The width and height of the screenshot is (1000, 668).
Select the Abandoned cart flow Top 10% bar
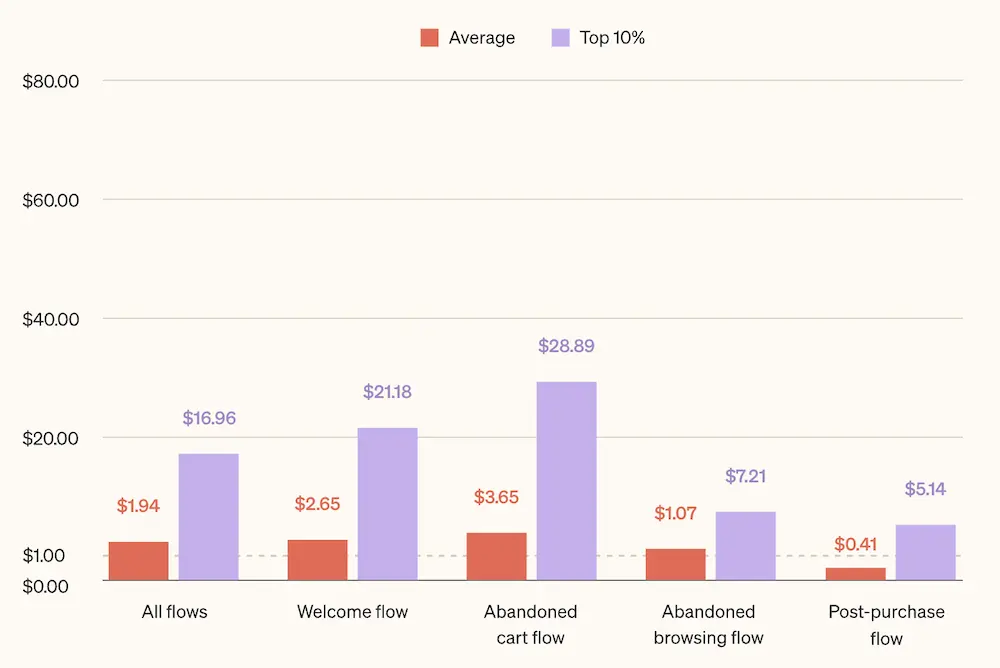click(566, 481)
